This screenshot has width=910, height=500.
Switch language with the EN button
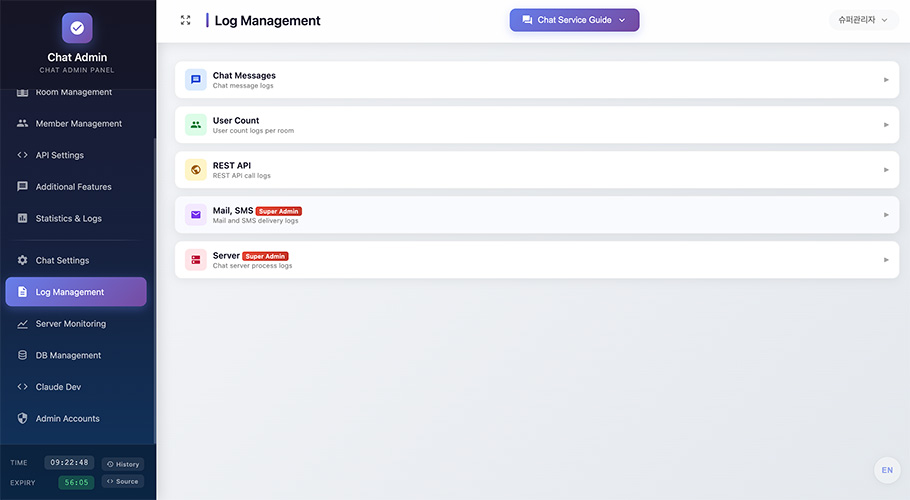coord(887,470)
